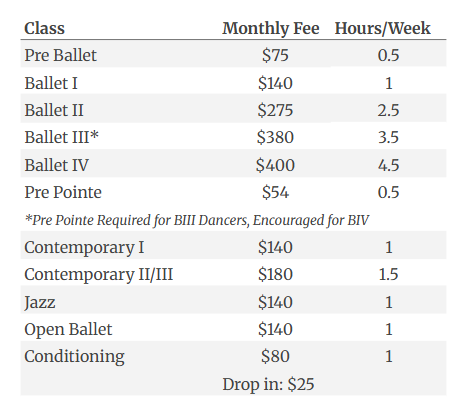Select the Conditioning $80 fee
Screen dimensions: 473x418
(275, 356)
